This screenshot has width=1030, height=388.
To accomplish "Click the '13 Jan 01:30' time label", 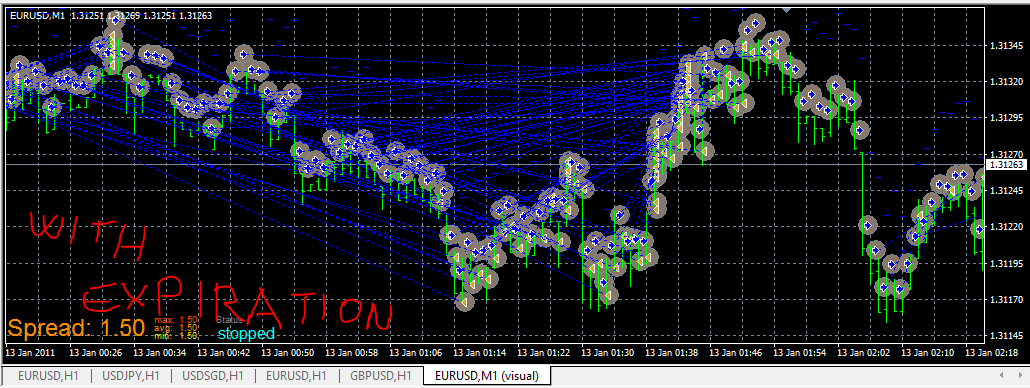I will pyautogui.click(x=608, y=353).
